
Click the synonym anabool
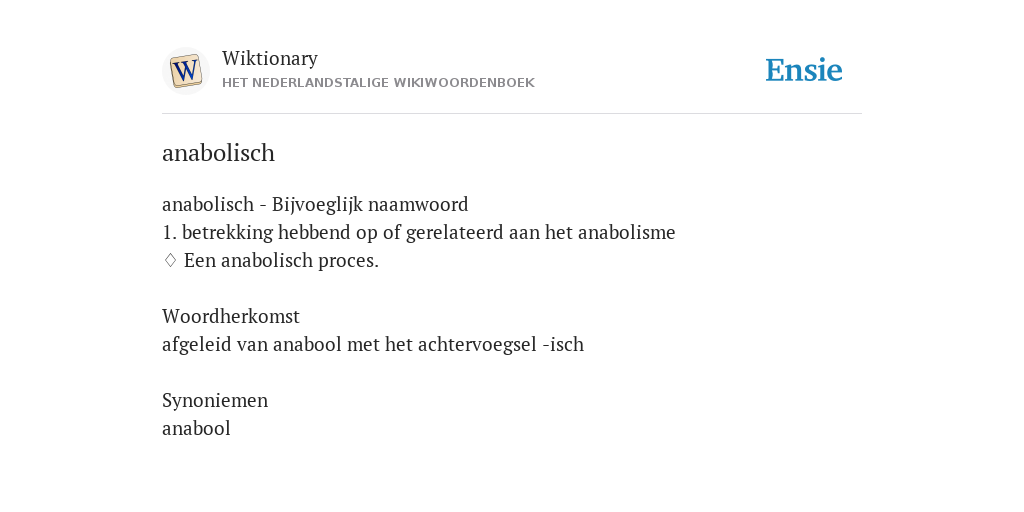196,428
